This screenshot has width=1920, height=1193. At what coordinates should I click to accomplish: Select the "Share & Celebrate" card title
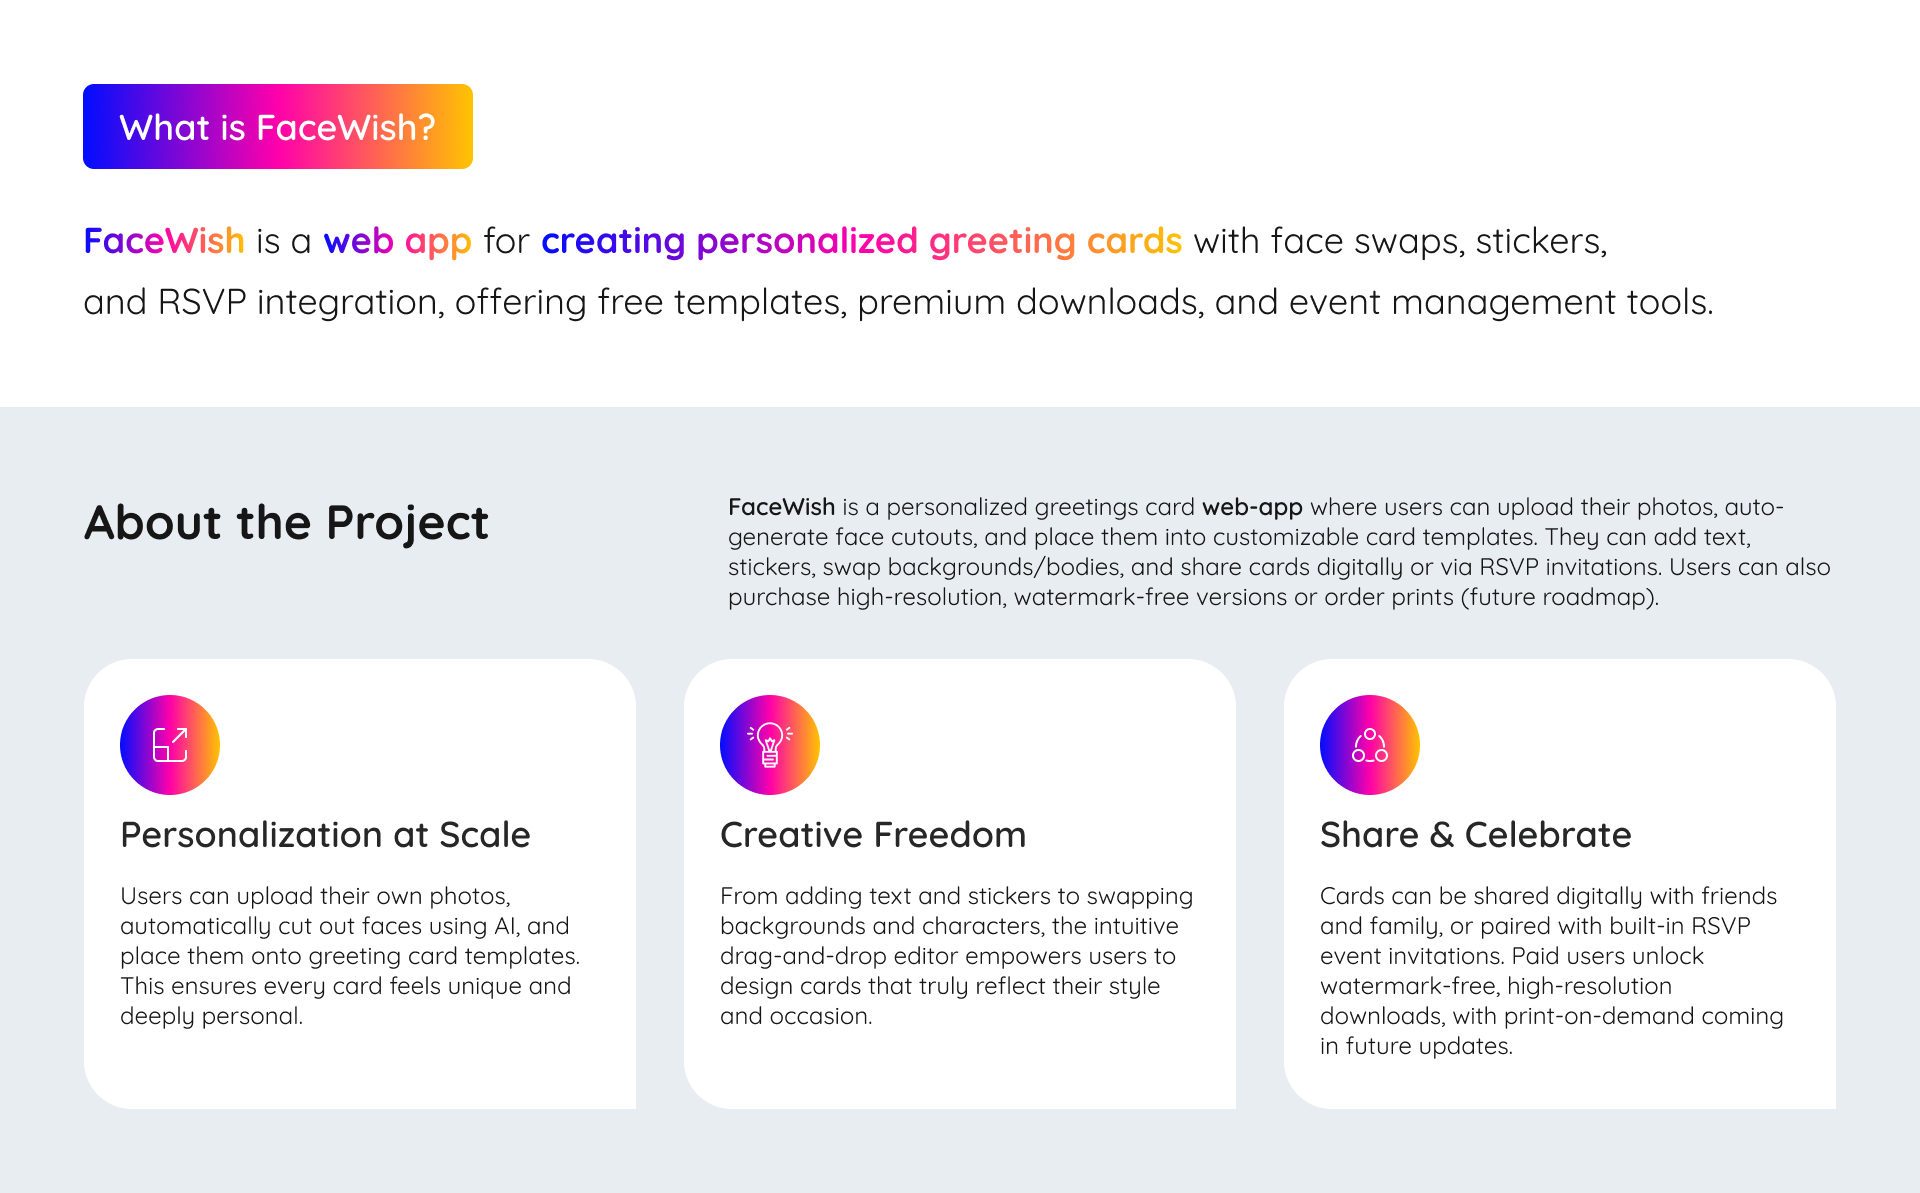1475,835
